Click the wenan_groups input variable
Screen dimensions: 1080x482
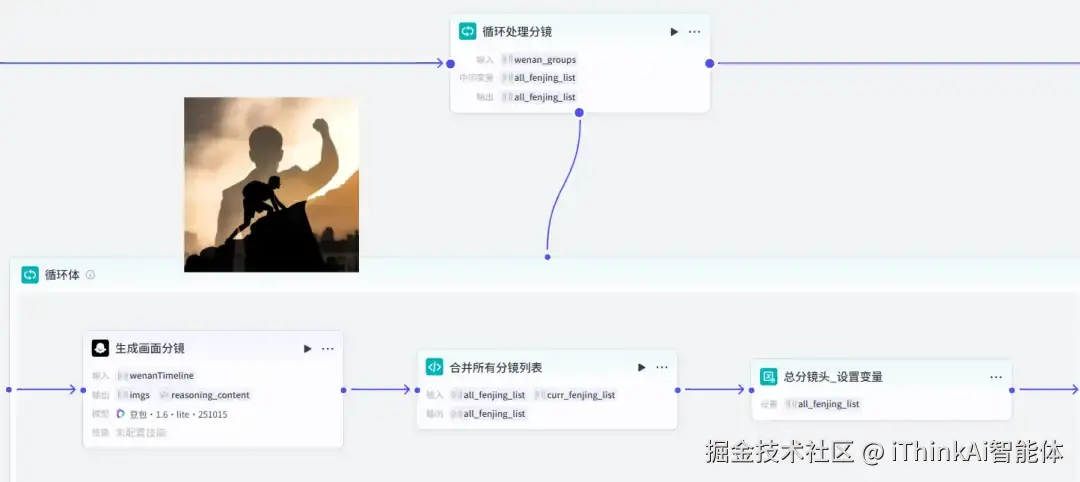[539, 60]
